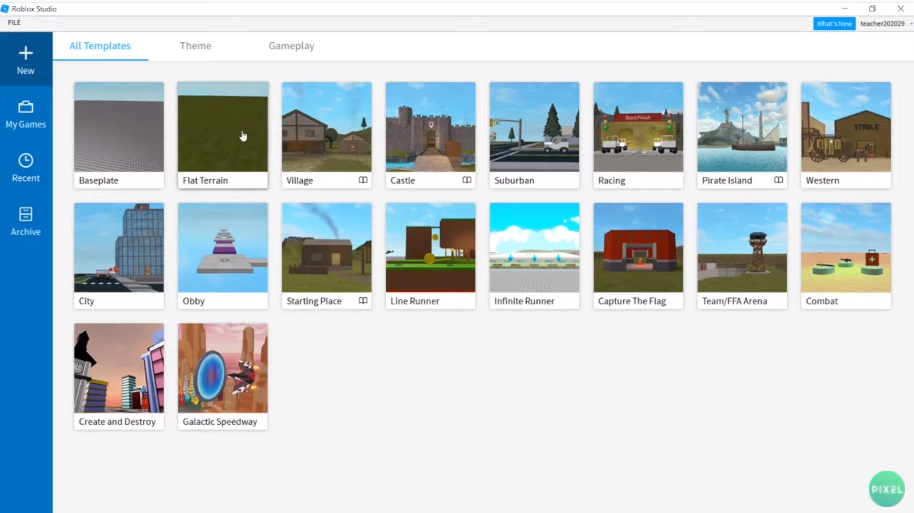Click the Obby label text

[194, 301]
